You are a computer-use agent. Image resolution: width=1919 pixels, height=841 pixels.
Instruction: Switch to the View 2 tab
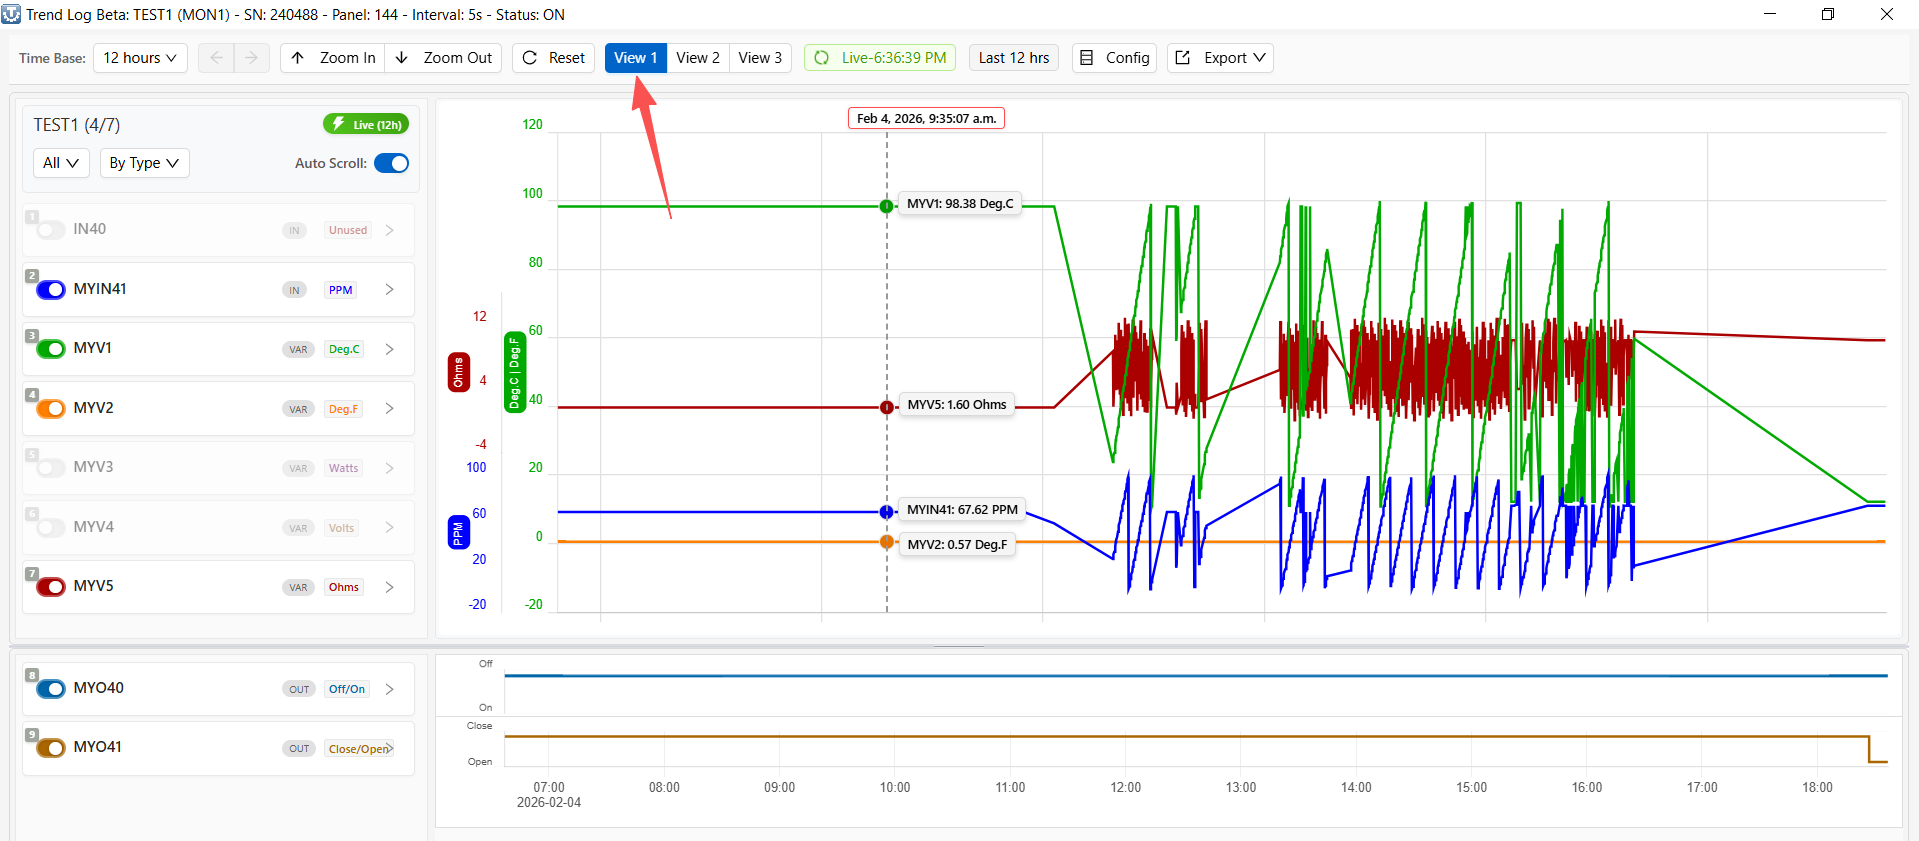point(697,58)
